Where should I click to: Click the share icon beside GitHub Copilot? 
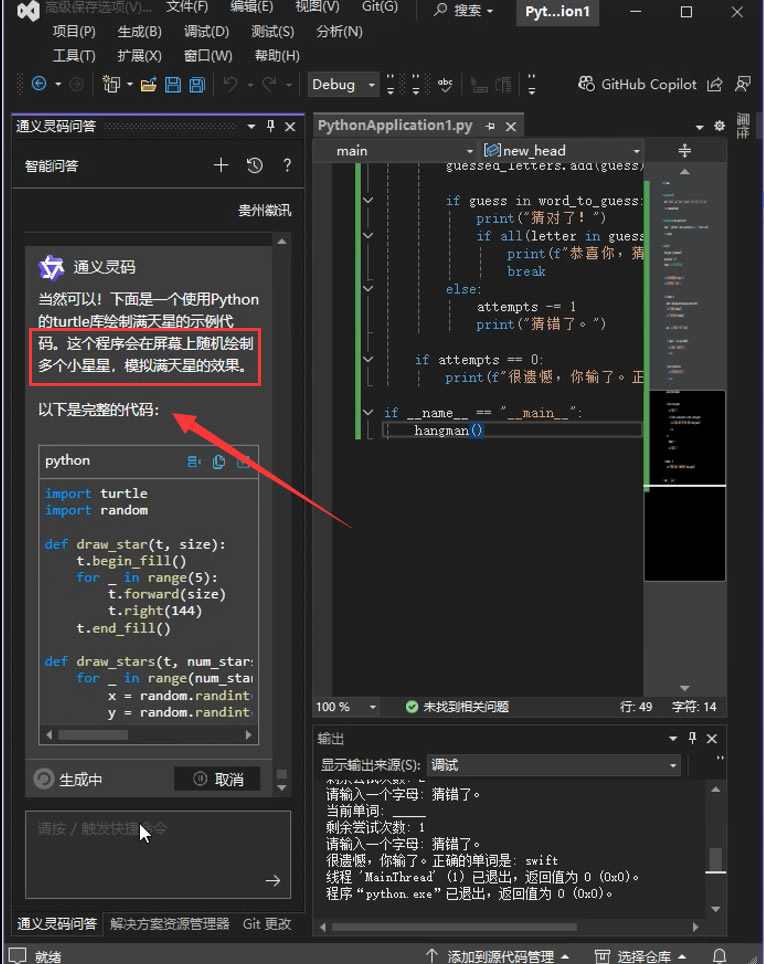pyautogui.click(x=714, y=84)
